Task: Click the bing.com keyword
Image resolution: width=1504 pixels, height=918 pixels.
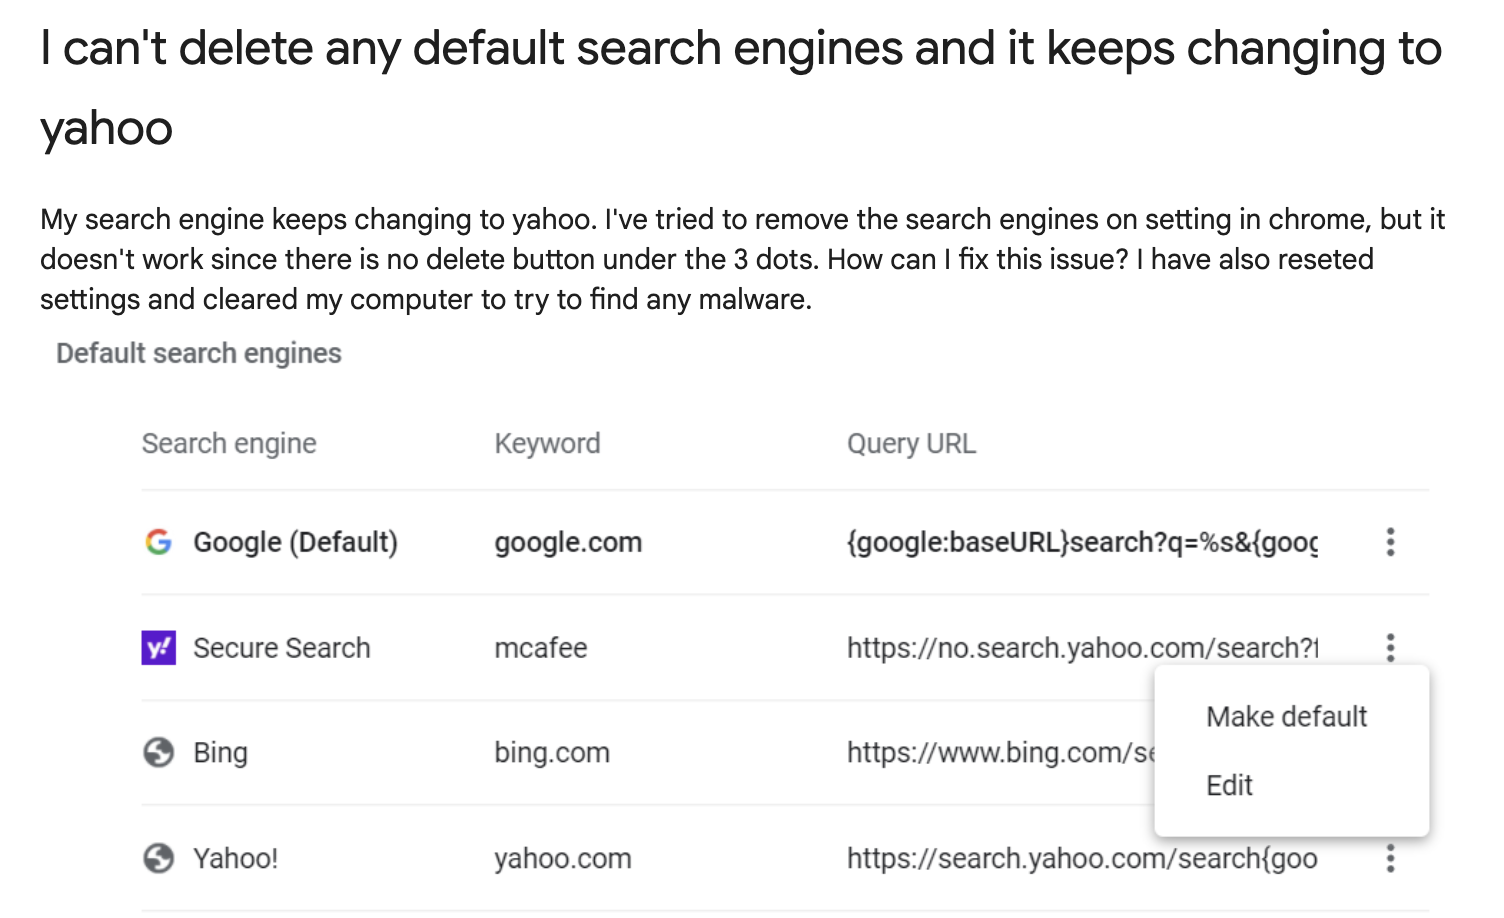Action: pyautogui.click(x=551, y=752)
